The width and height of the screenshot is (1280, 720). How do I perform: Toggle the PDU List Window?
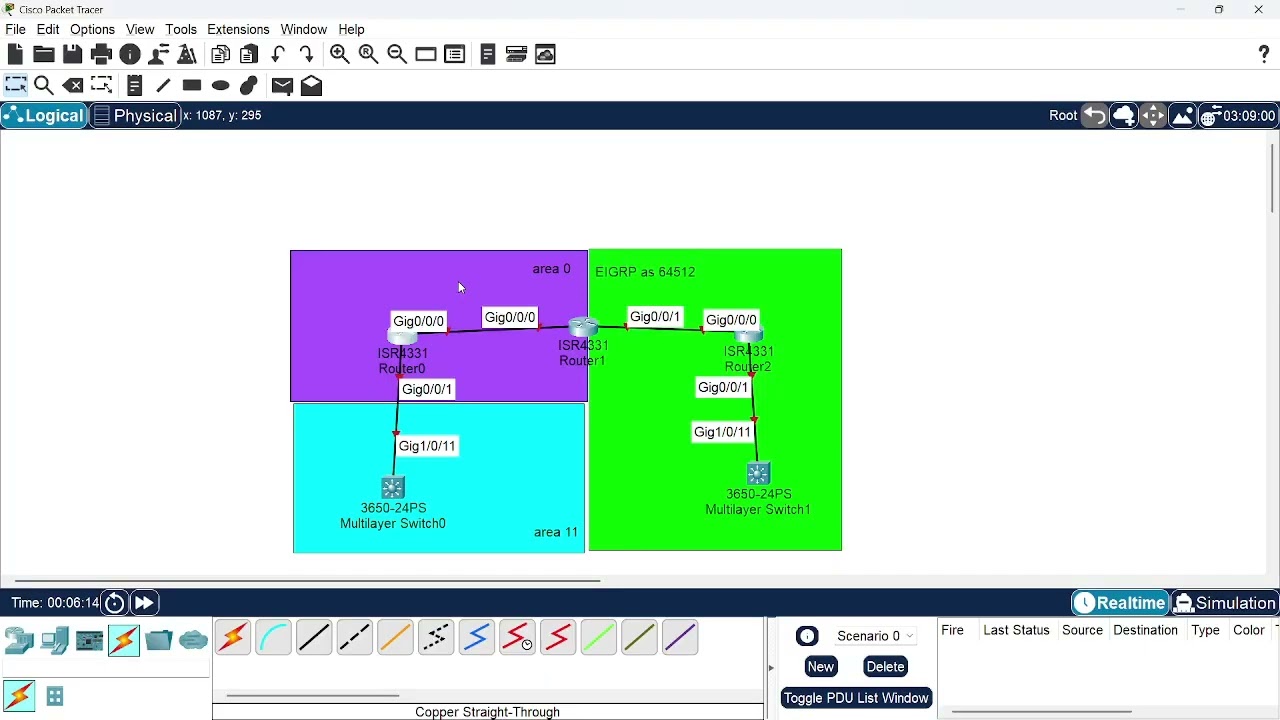point(856,698)
